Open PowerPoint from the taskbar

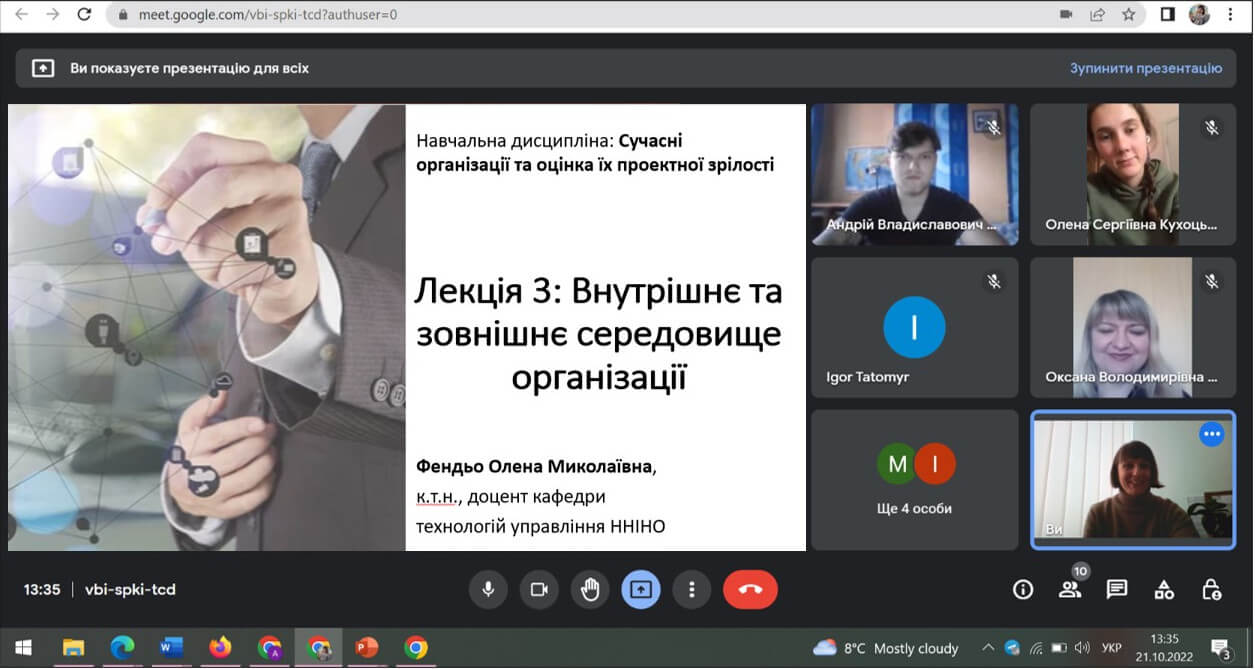[x=367, y=648]
